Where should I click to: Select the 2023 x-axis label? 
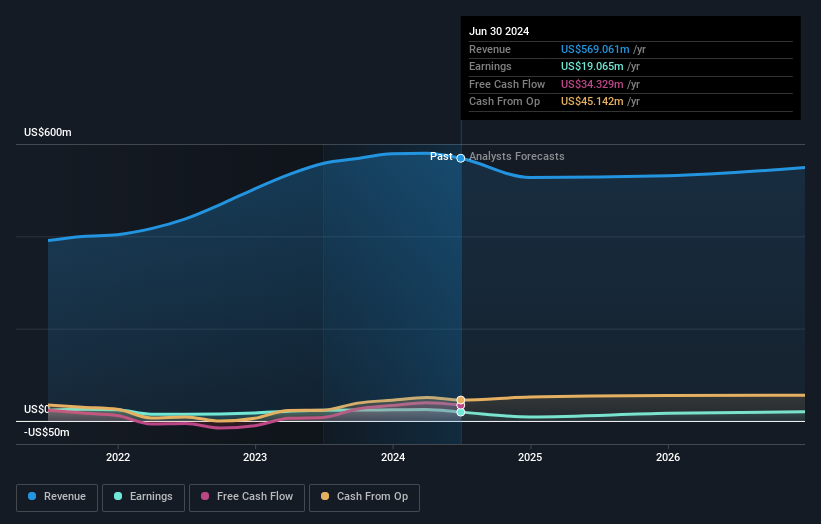coord(255,457)
